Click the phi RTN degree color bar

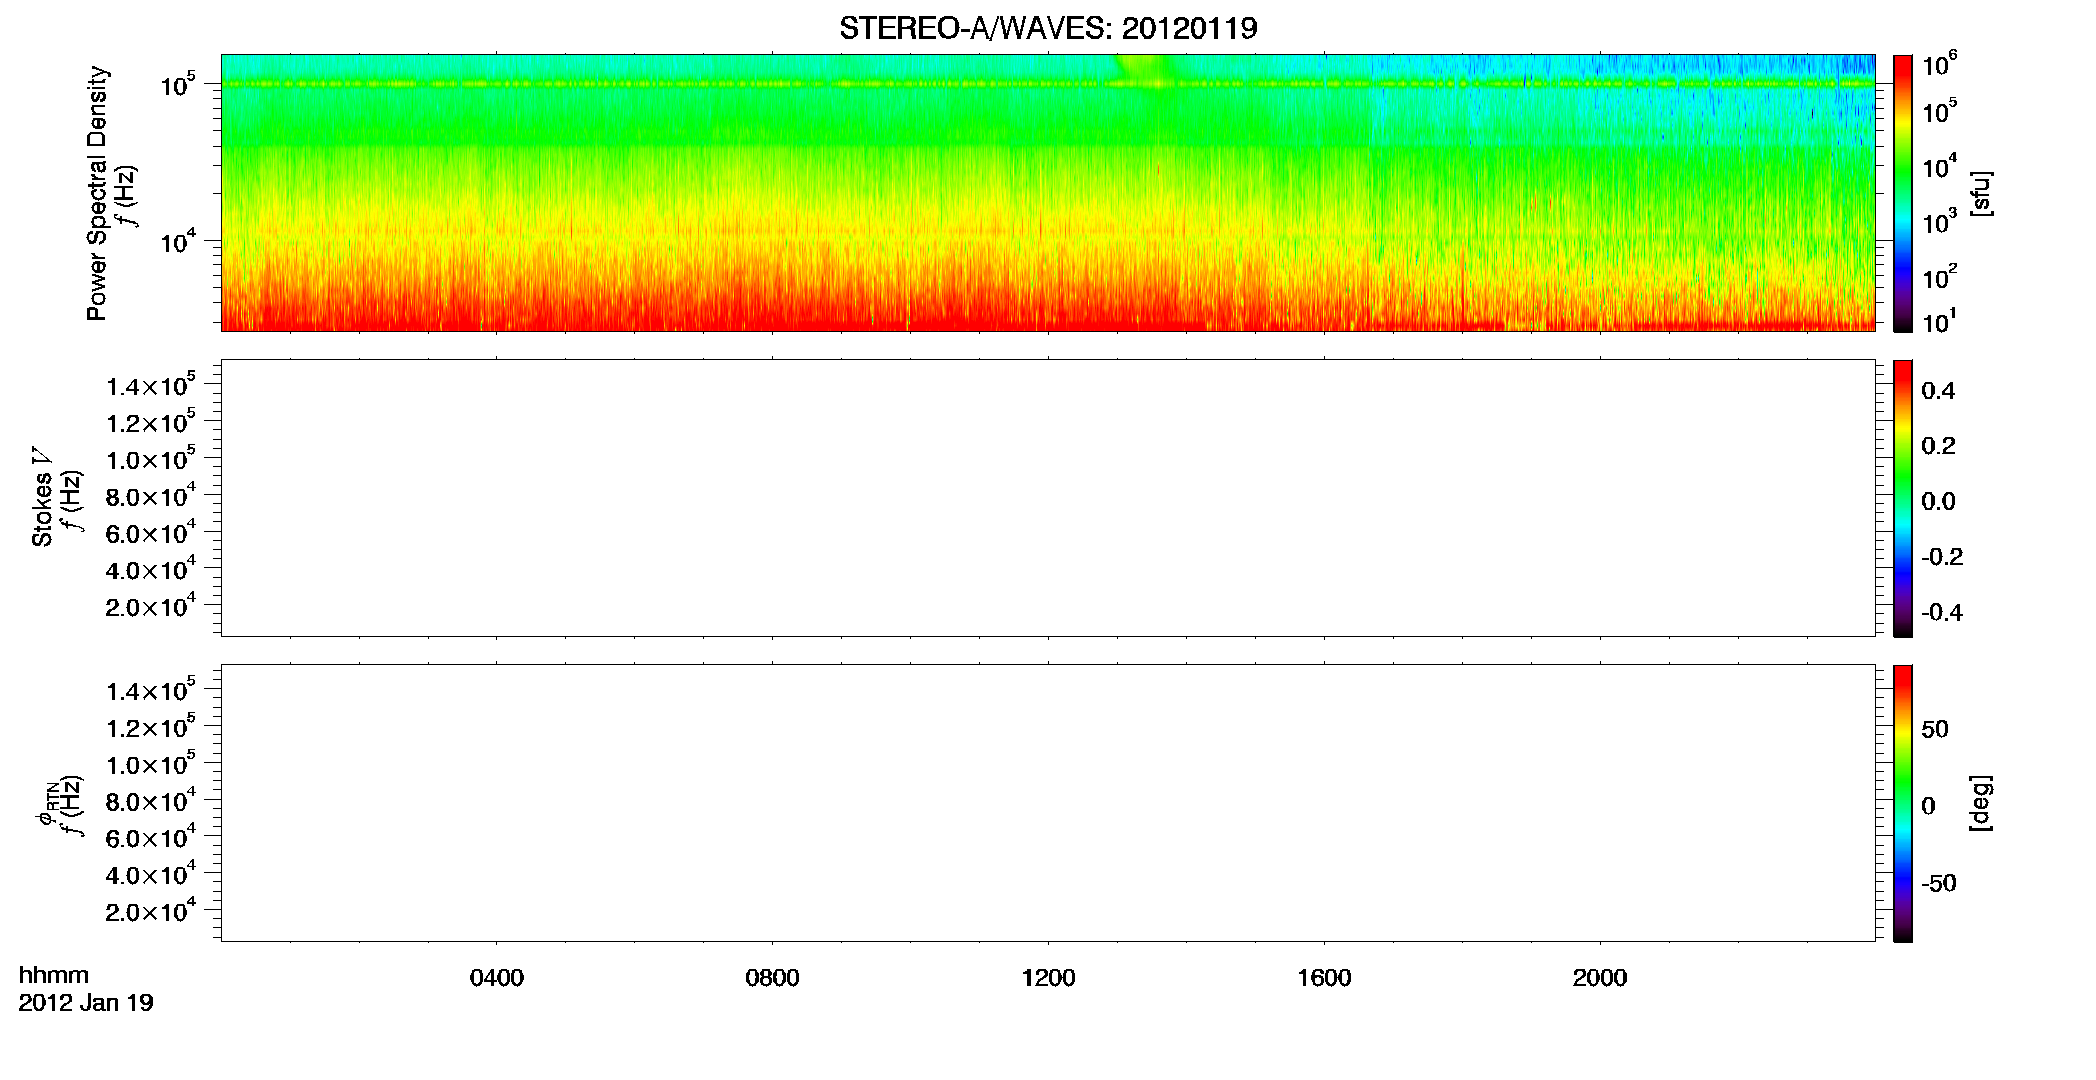(1902, 803)
